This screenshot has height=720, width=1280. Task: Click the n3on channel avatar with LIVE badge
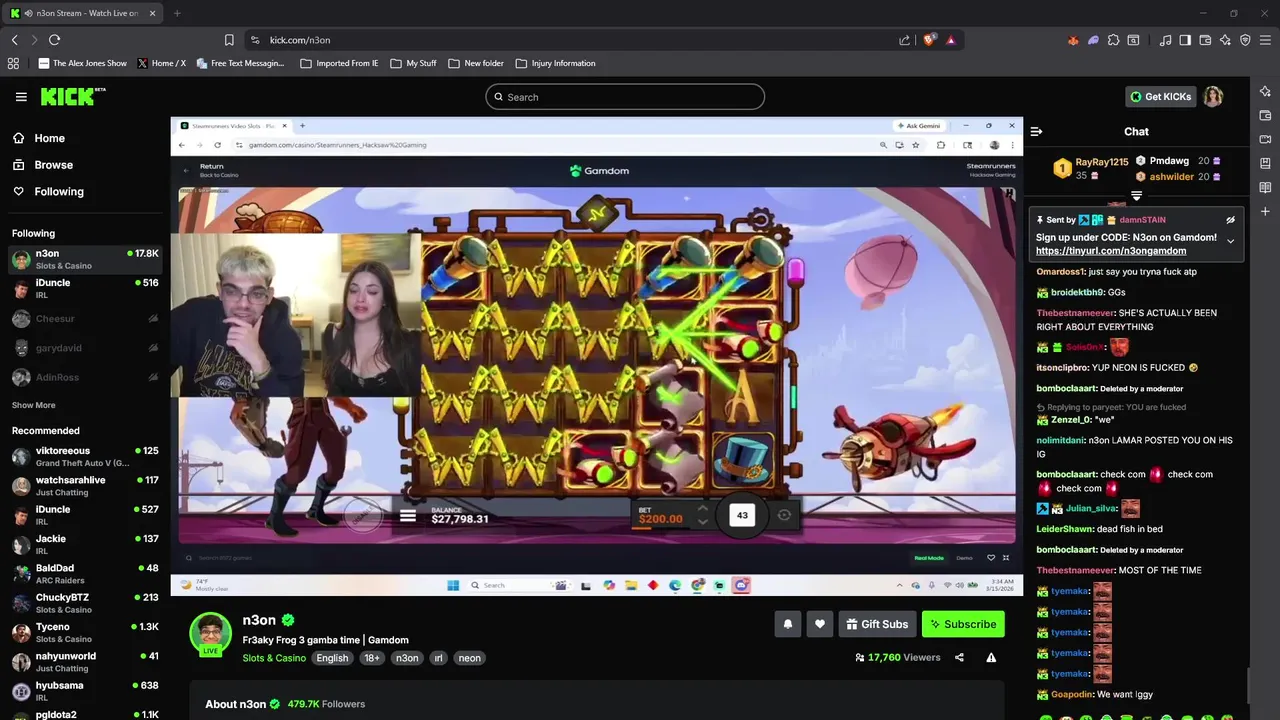point(210,634)
